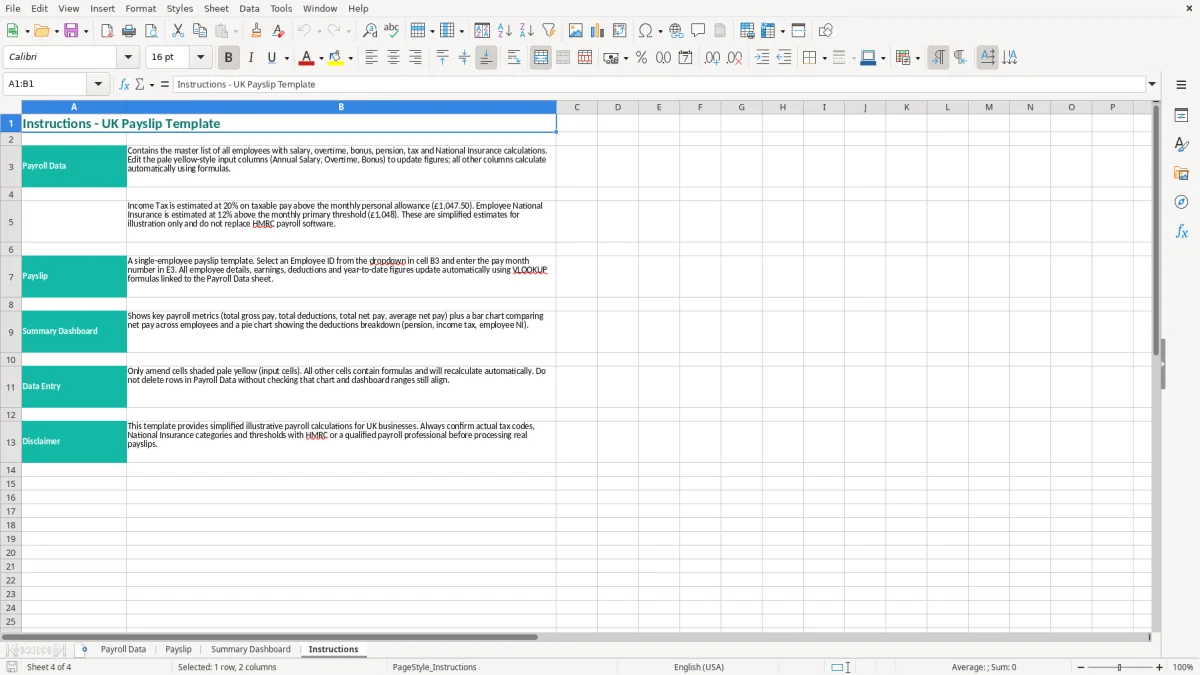The width and height of the screenshot is (1200, 675).
Task: Open the font name dropdown
Action: (128, 58)
